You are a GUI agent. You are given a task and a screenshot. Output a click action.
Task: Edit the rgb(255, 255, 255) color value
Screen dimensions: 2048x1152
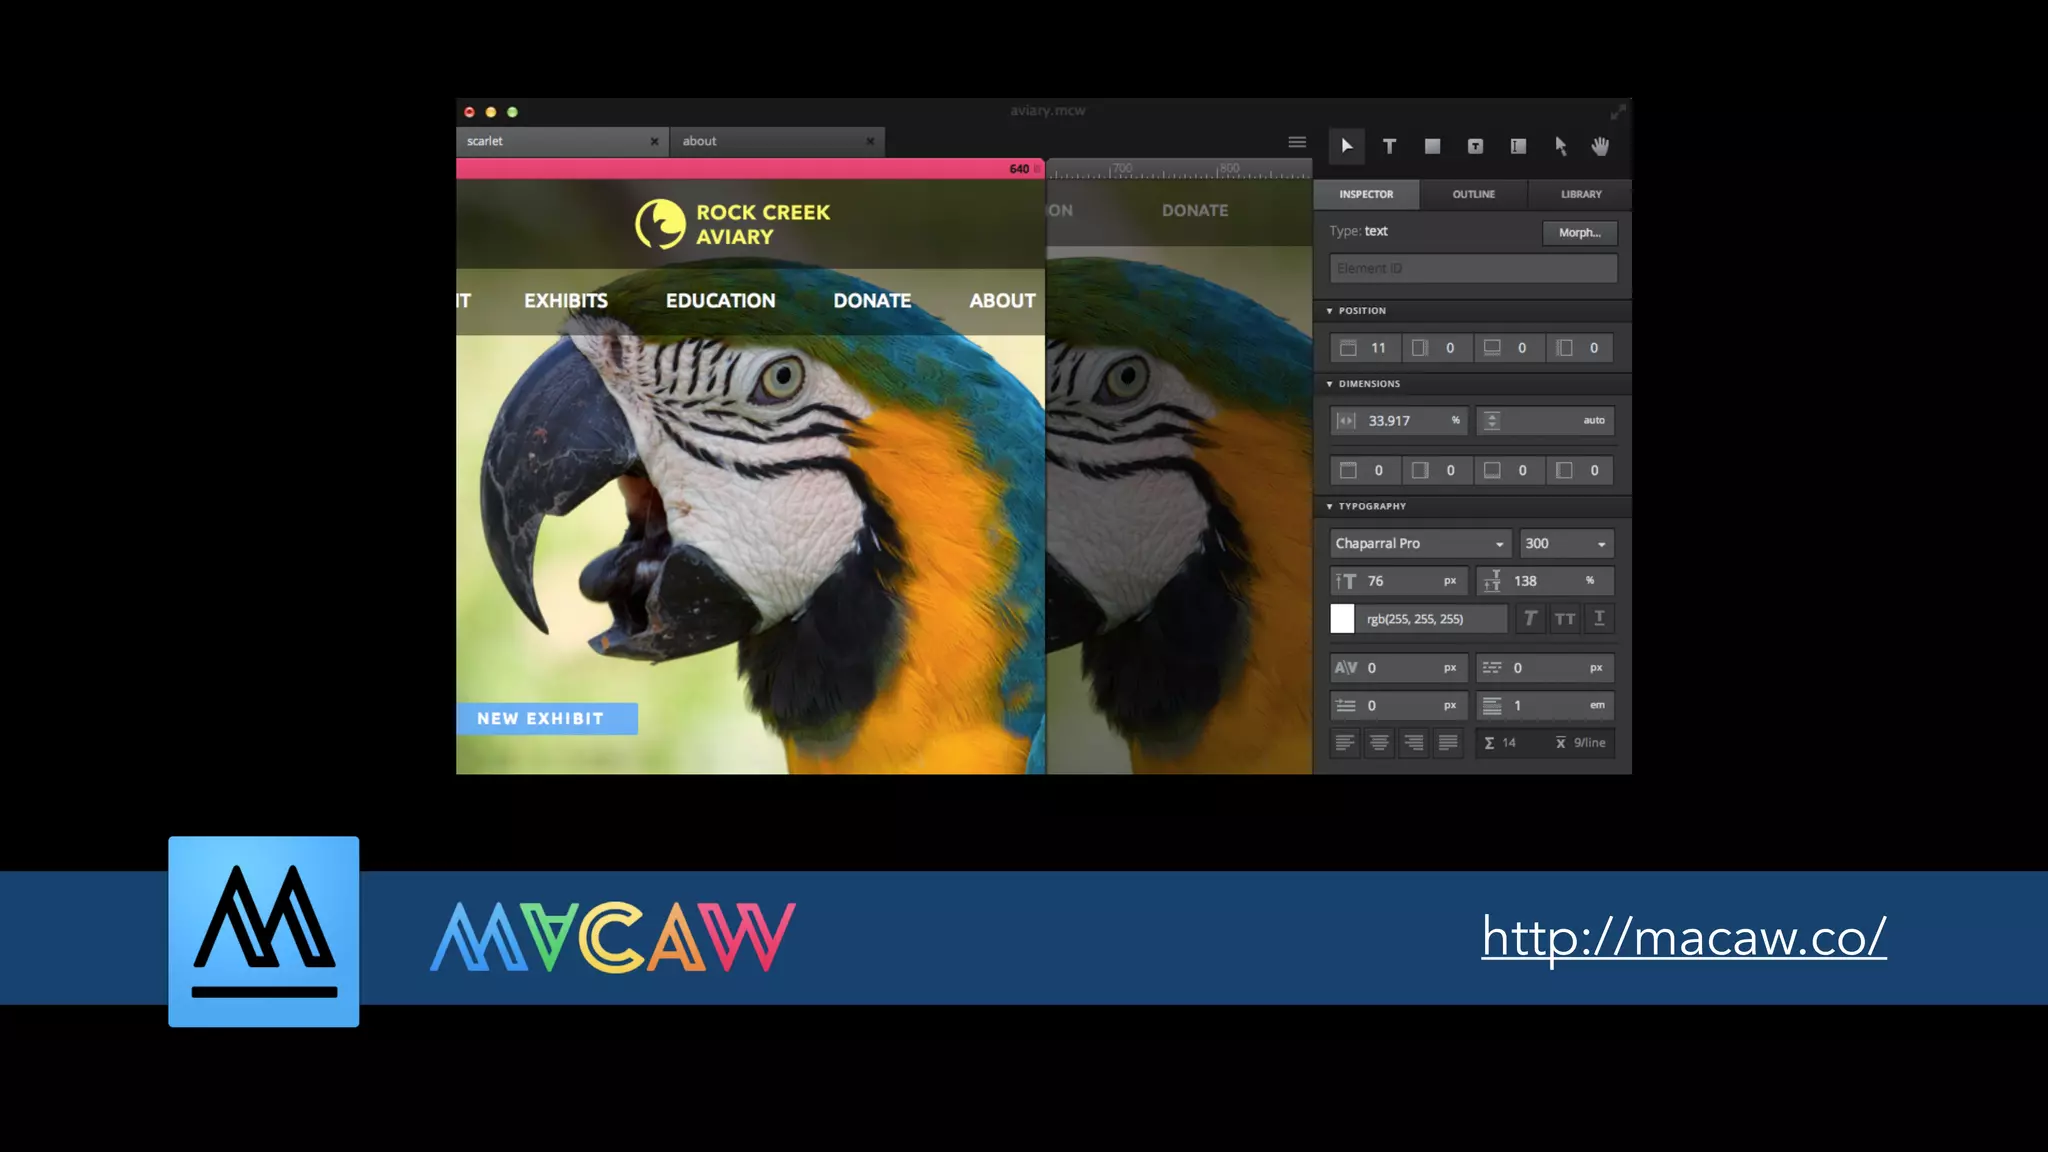pos(1433,619)
